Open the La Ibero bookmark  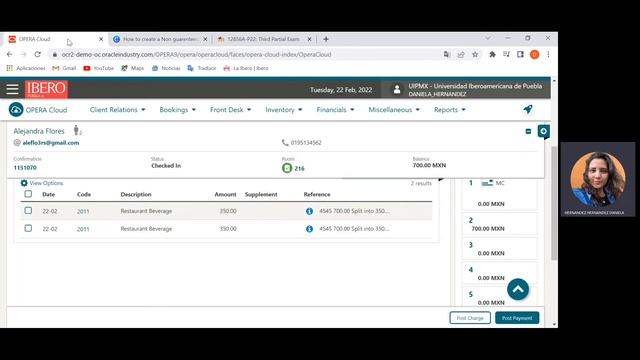(x=246, y=68)
